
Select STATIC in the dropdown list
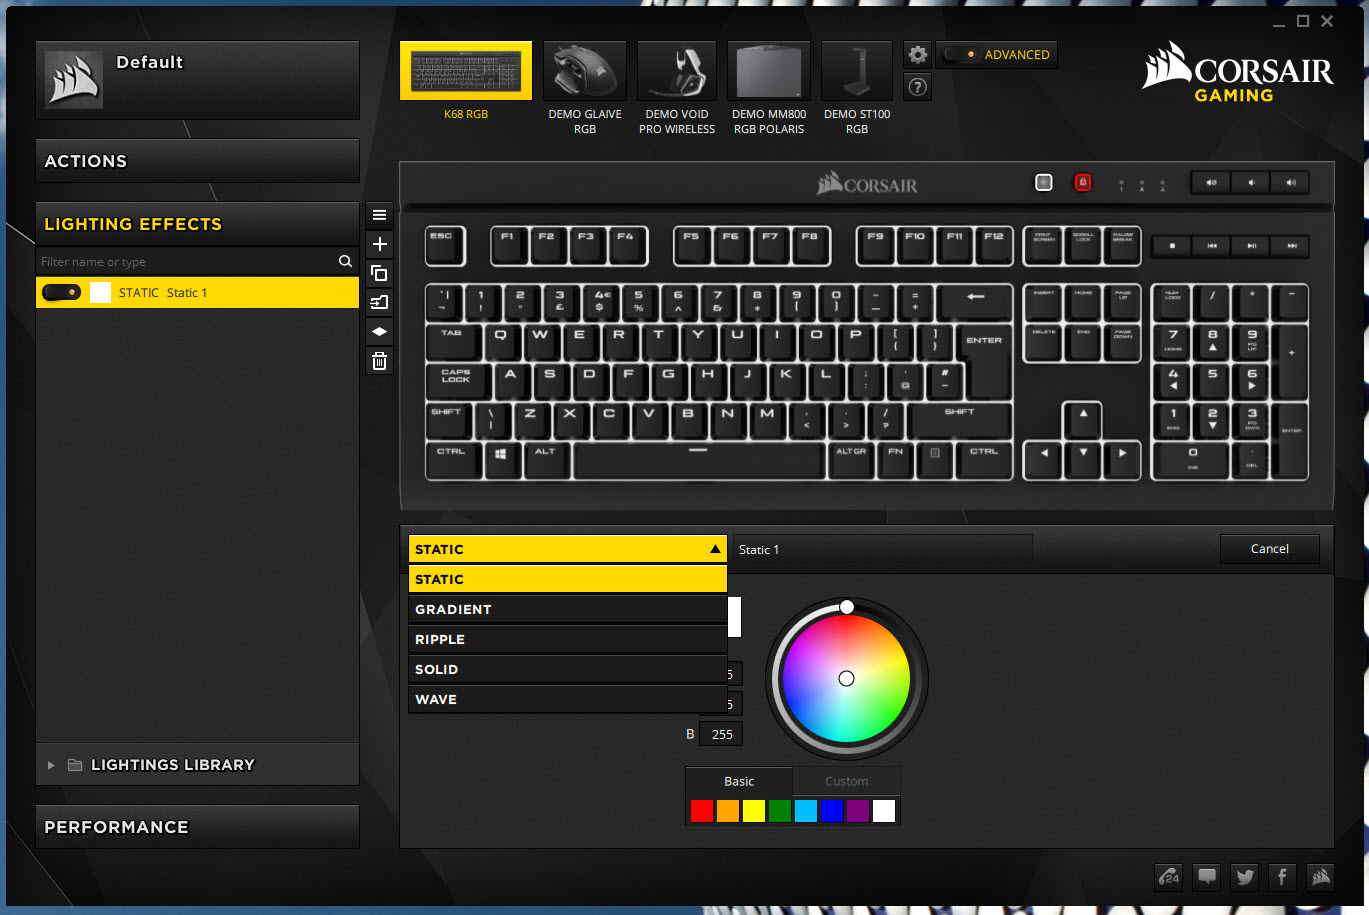click(567, 579)
